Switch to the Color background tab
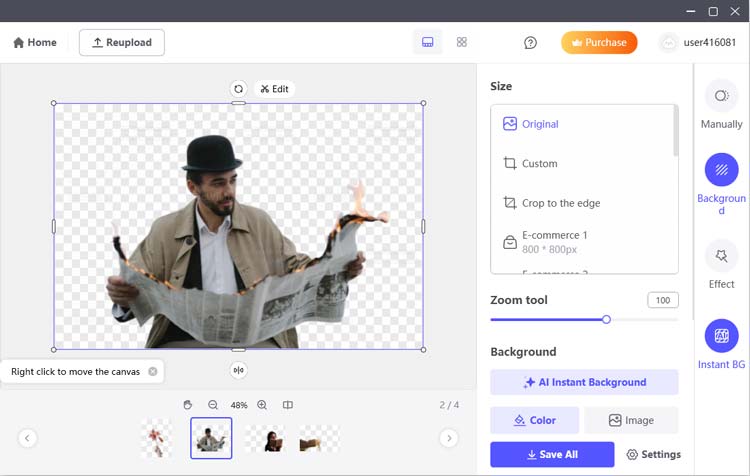 [534, 420]
